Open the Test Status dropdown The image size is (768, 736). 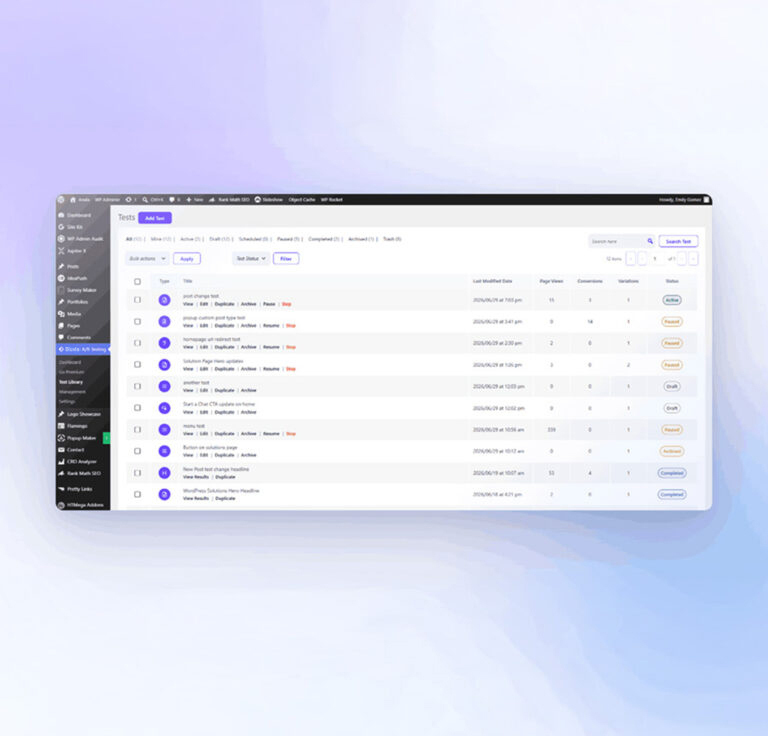(x=251, y=259)
